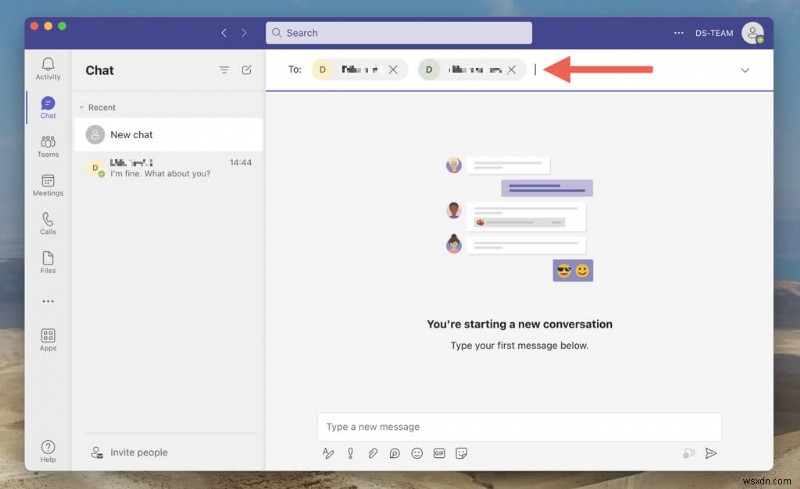Expand the group name chevron
The image size is (800, 489).
745,70
